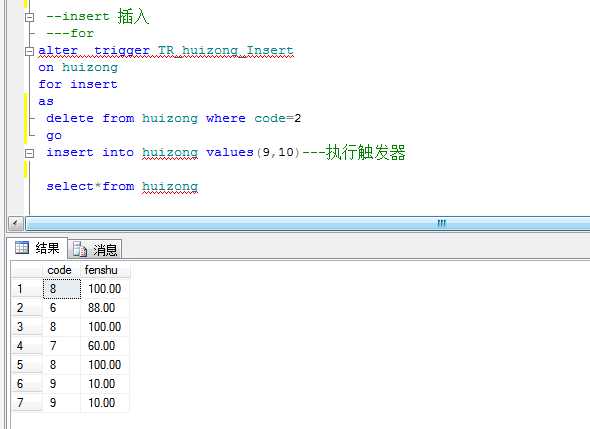
Task: Click the 'go' batch separator line
Action: click(54, 136)
